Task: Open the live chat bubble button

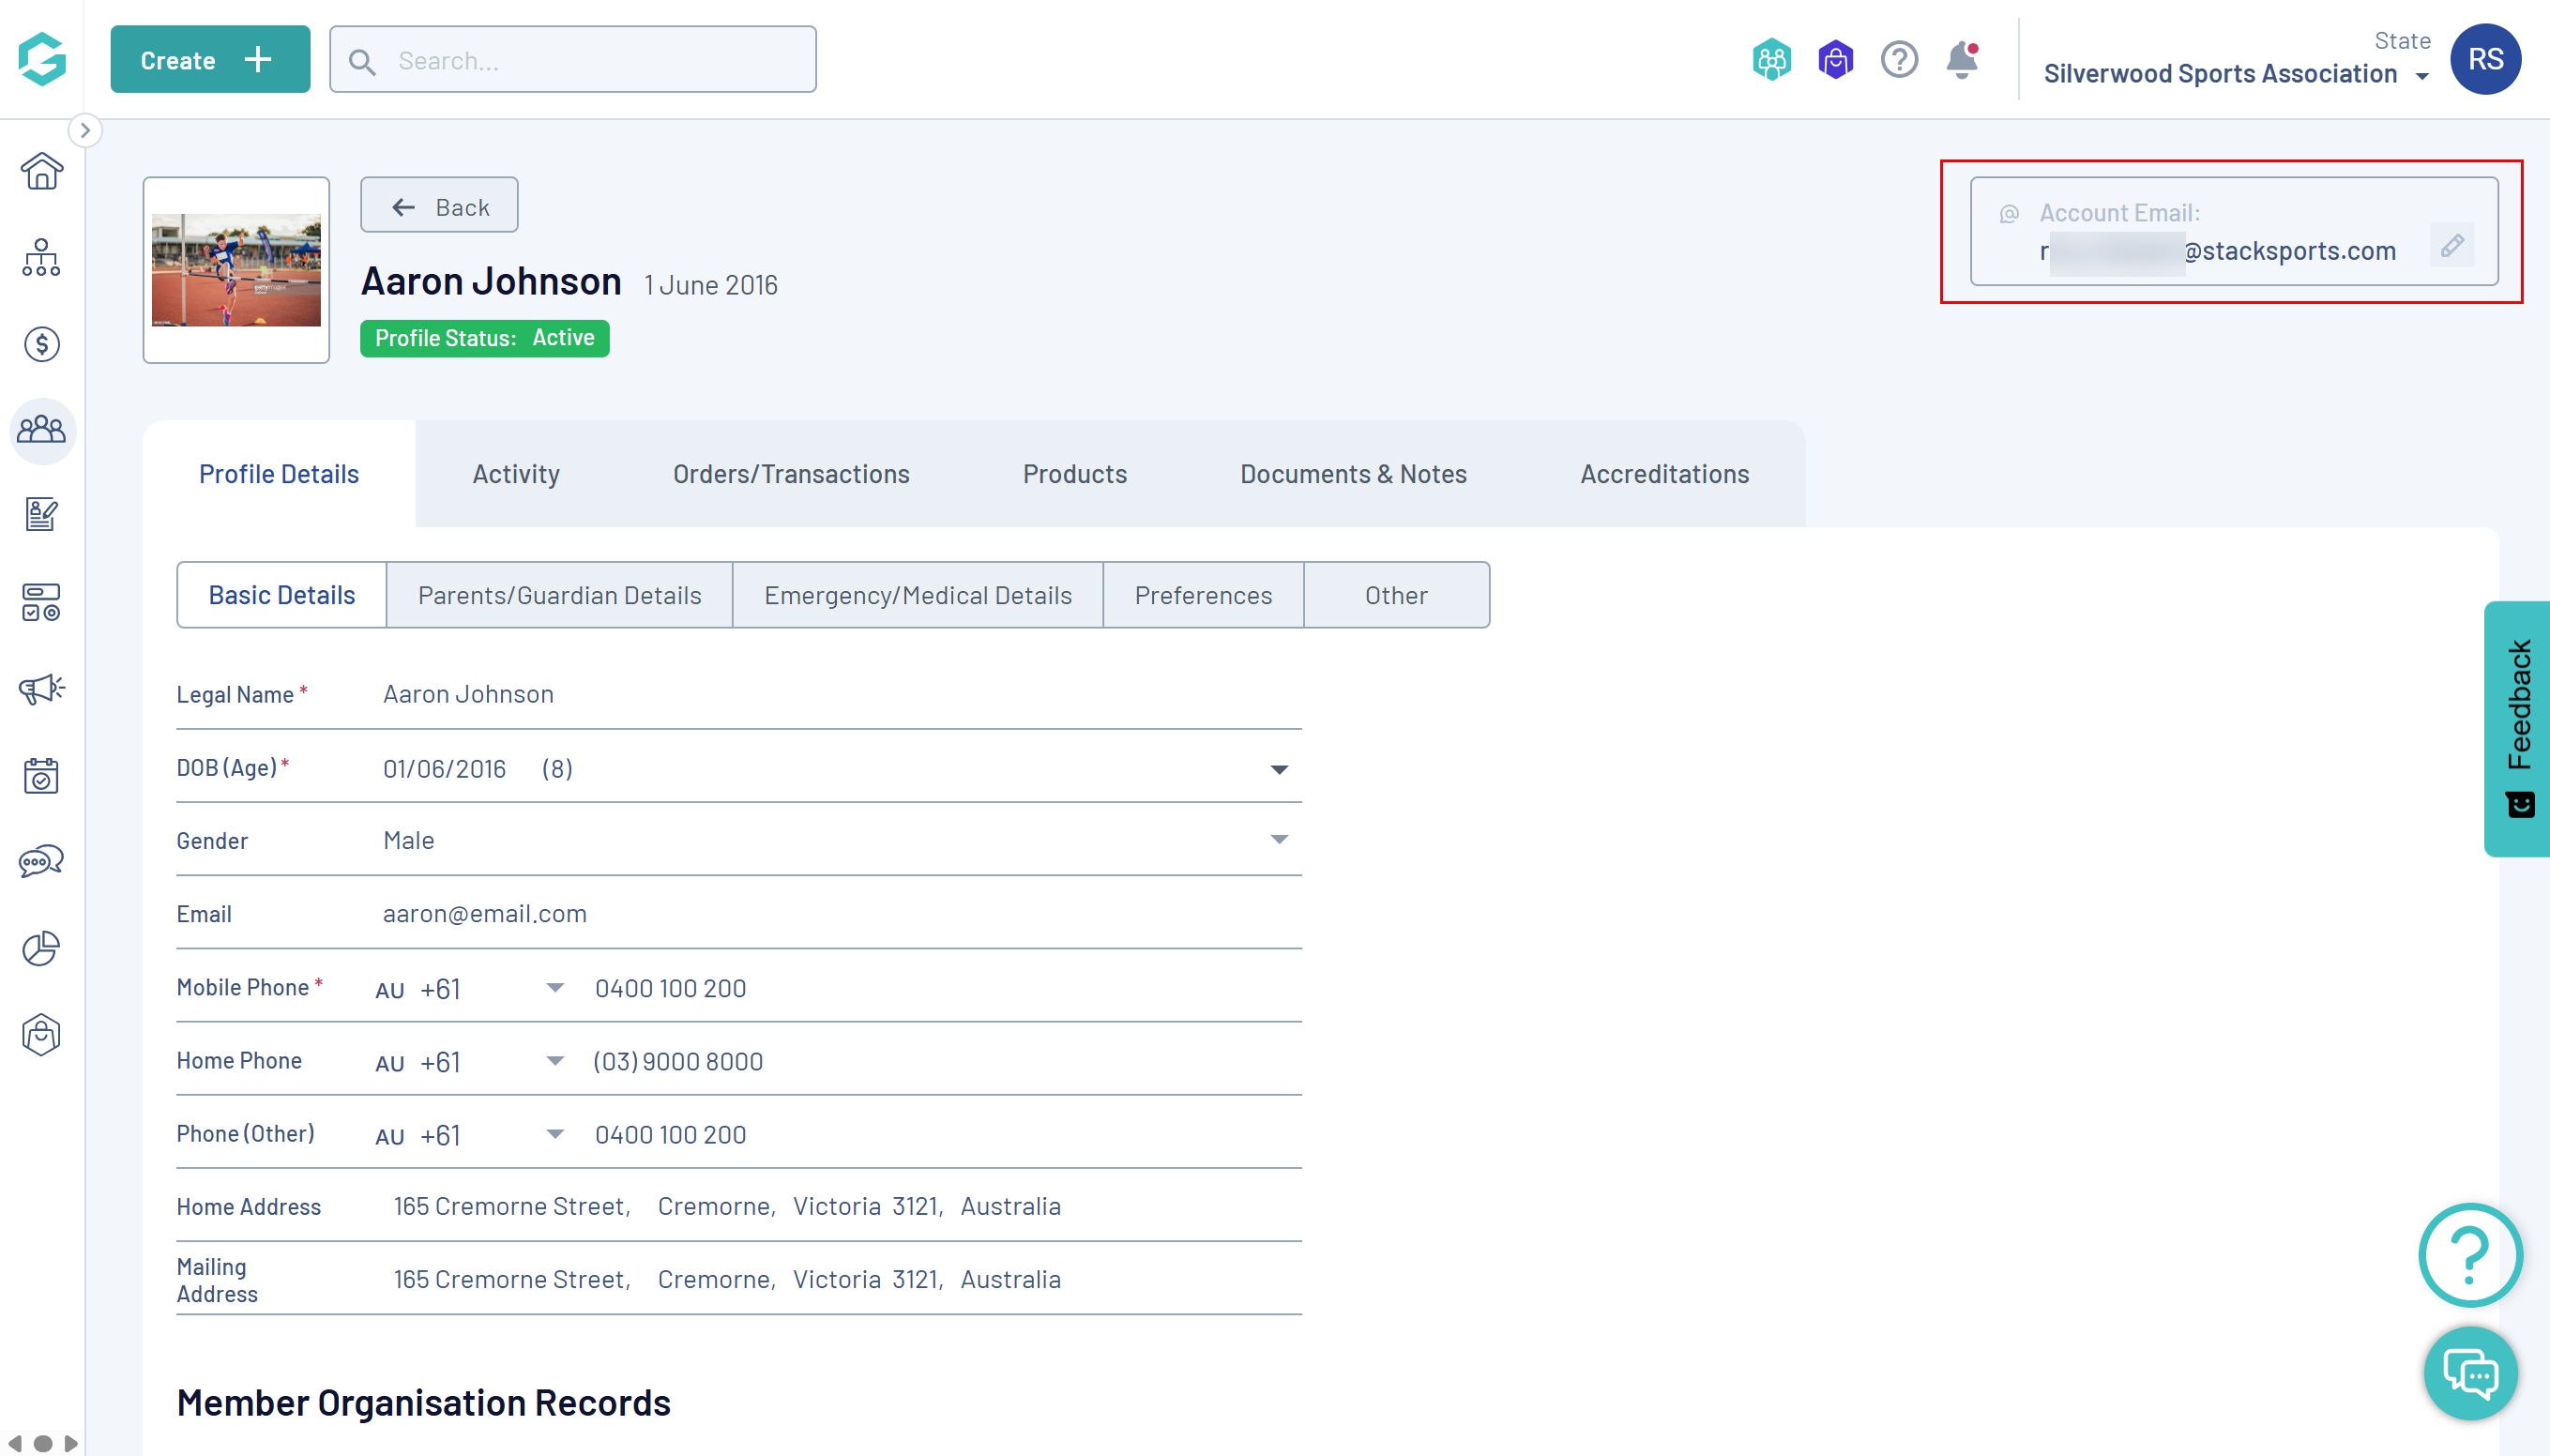Action: (x=2470, y=1373)
